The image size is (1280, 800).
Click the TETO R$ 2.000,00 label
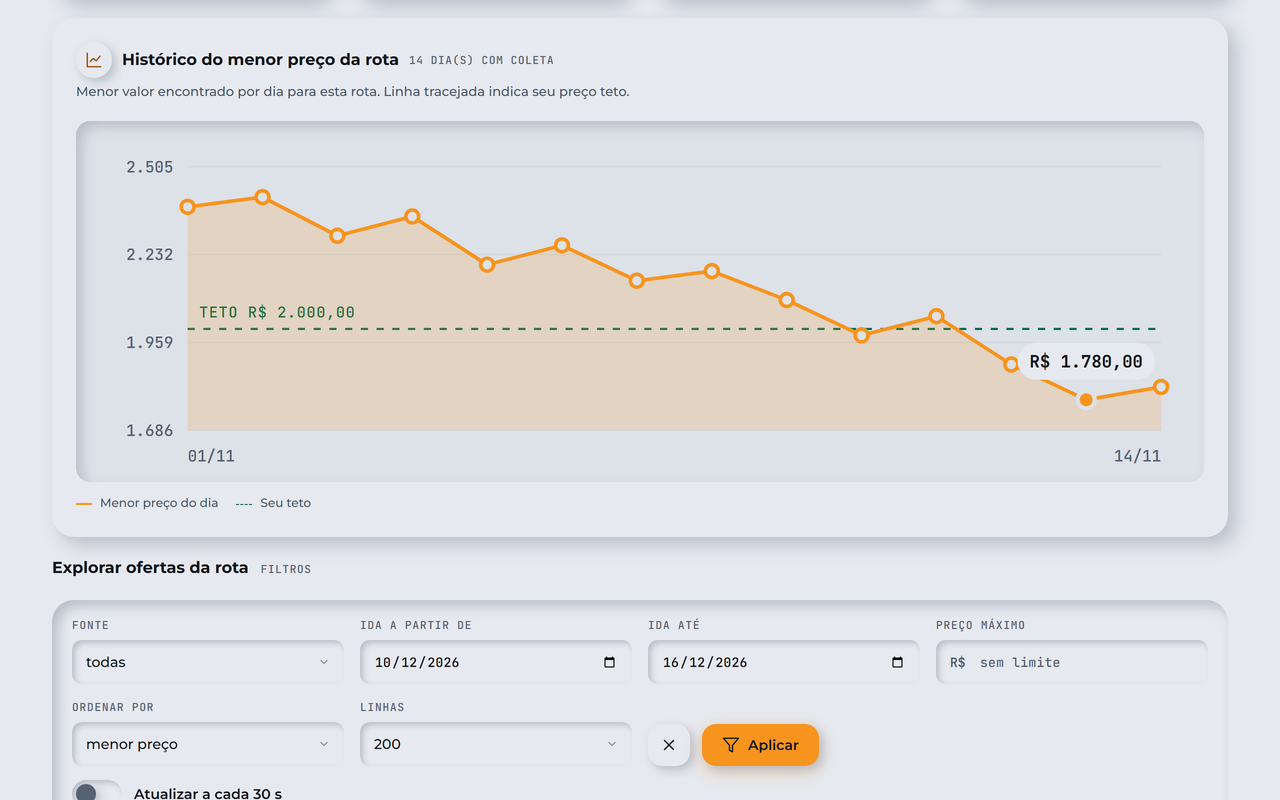[x=277, y=312]
